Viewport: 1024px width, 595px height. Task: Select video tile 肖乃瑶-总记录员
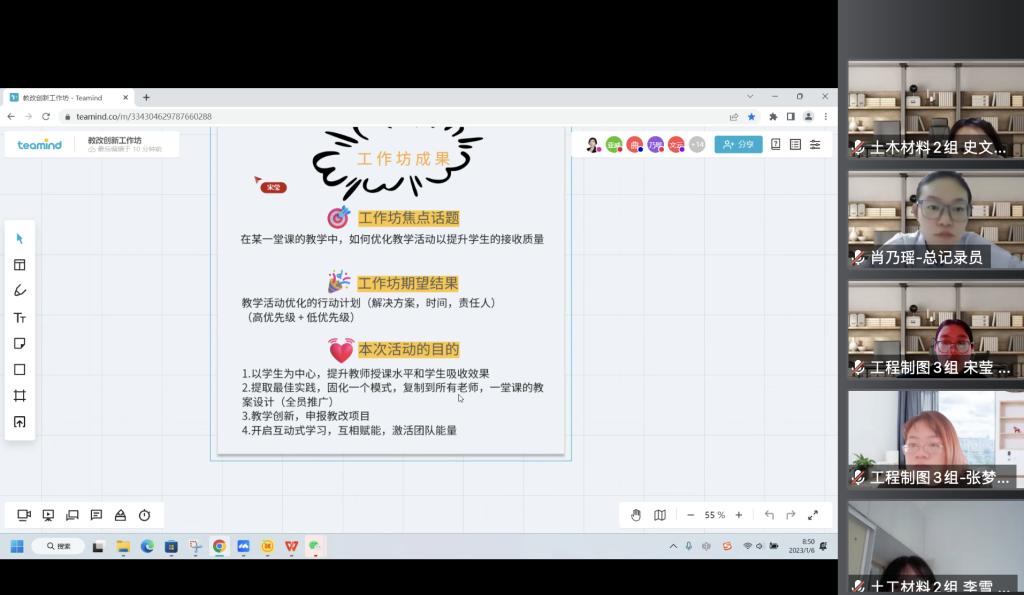point(936,219)
